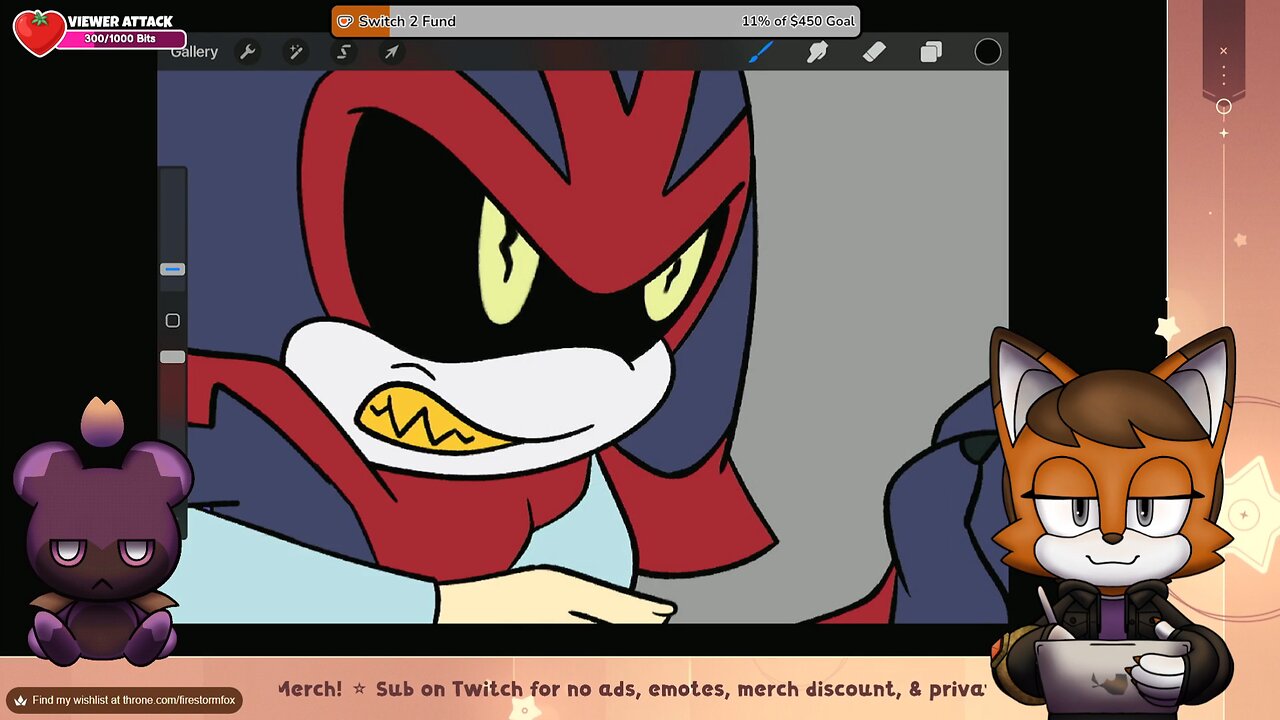Screen dimensions: 1280x720
Task: Open the Actions wrench menu
Action: (247, 52)
